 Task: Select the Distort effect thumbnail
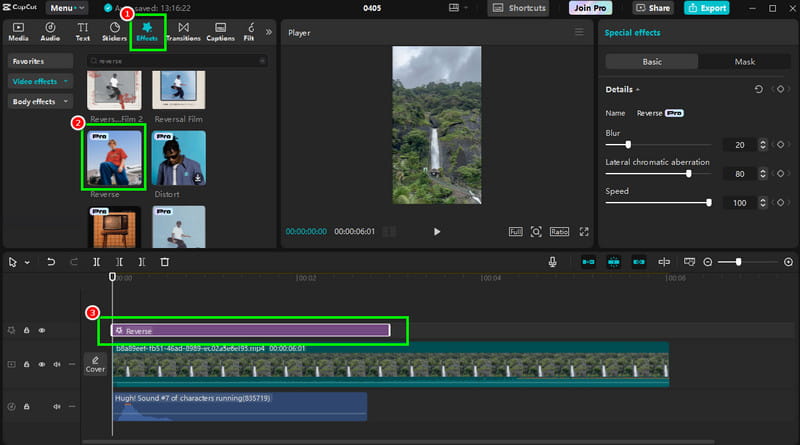click(x=179, y=159)
